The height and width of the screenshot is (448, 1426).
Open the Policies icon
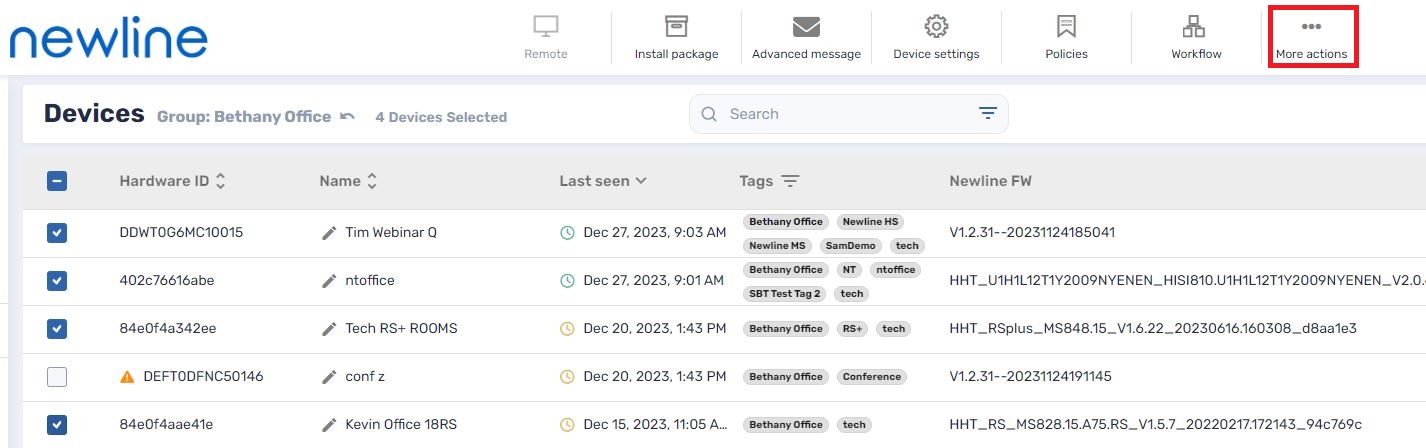coord(1066,26)
